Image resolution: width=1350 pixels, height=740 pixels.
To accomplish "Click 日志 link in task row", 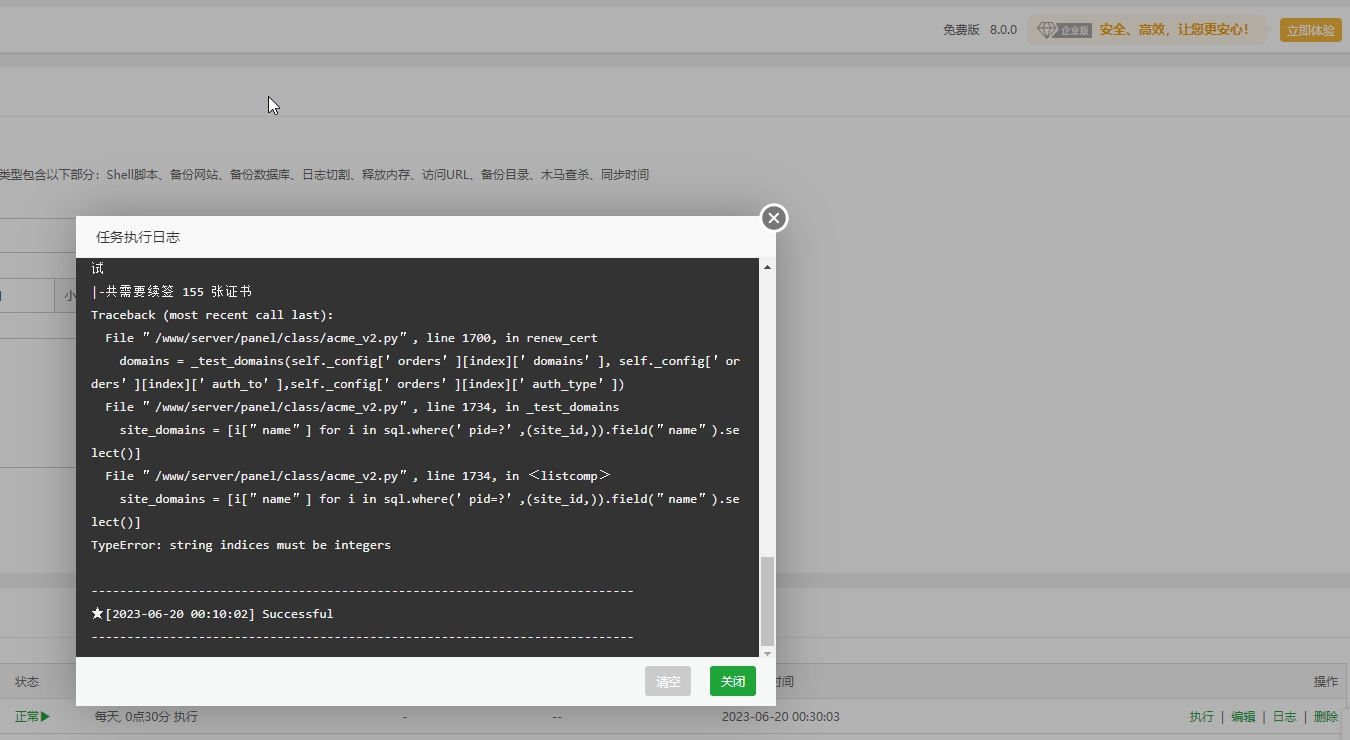I will 1285,717.
